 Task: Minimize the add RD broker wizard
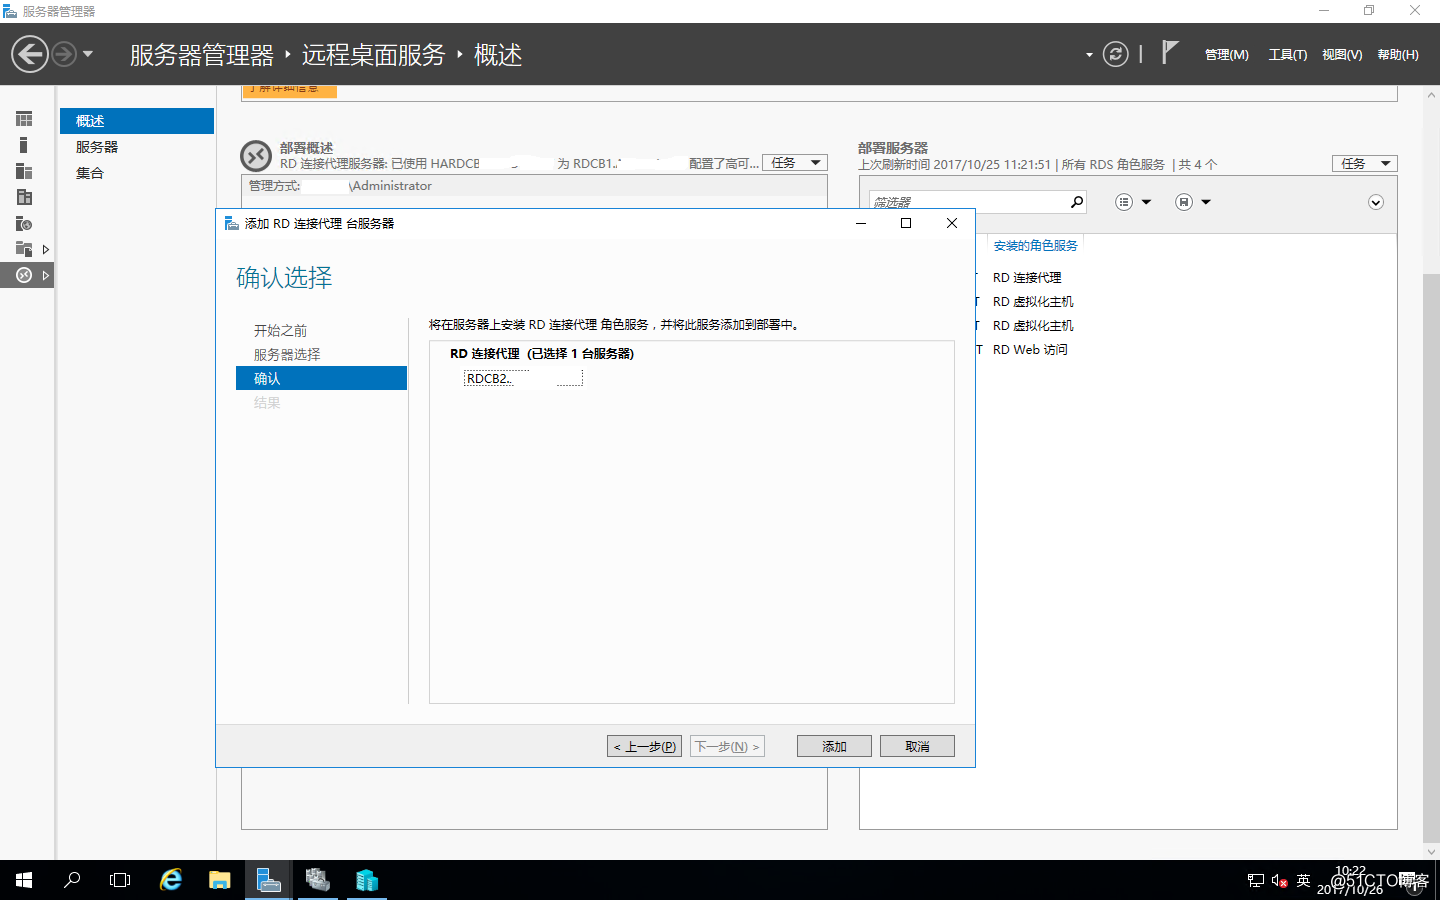[x=860, y=223]
